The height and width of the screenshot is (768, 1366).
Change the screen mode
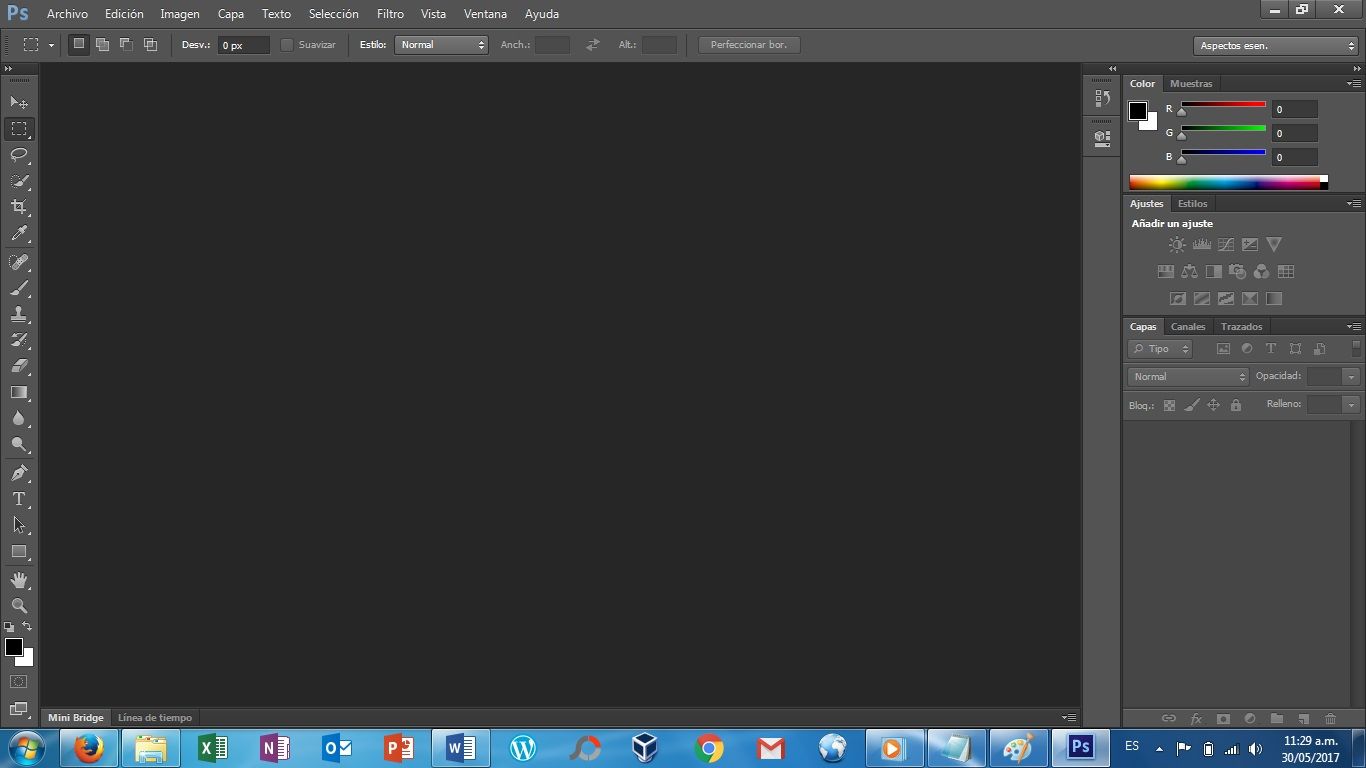(19, 709)
